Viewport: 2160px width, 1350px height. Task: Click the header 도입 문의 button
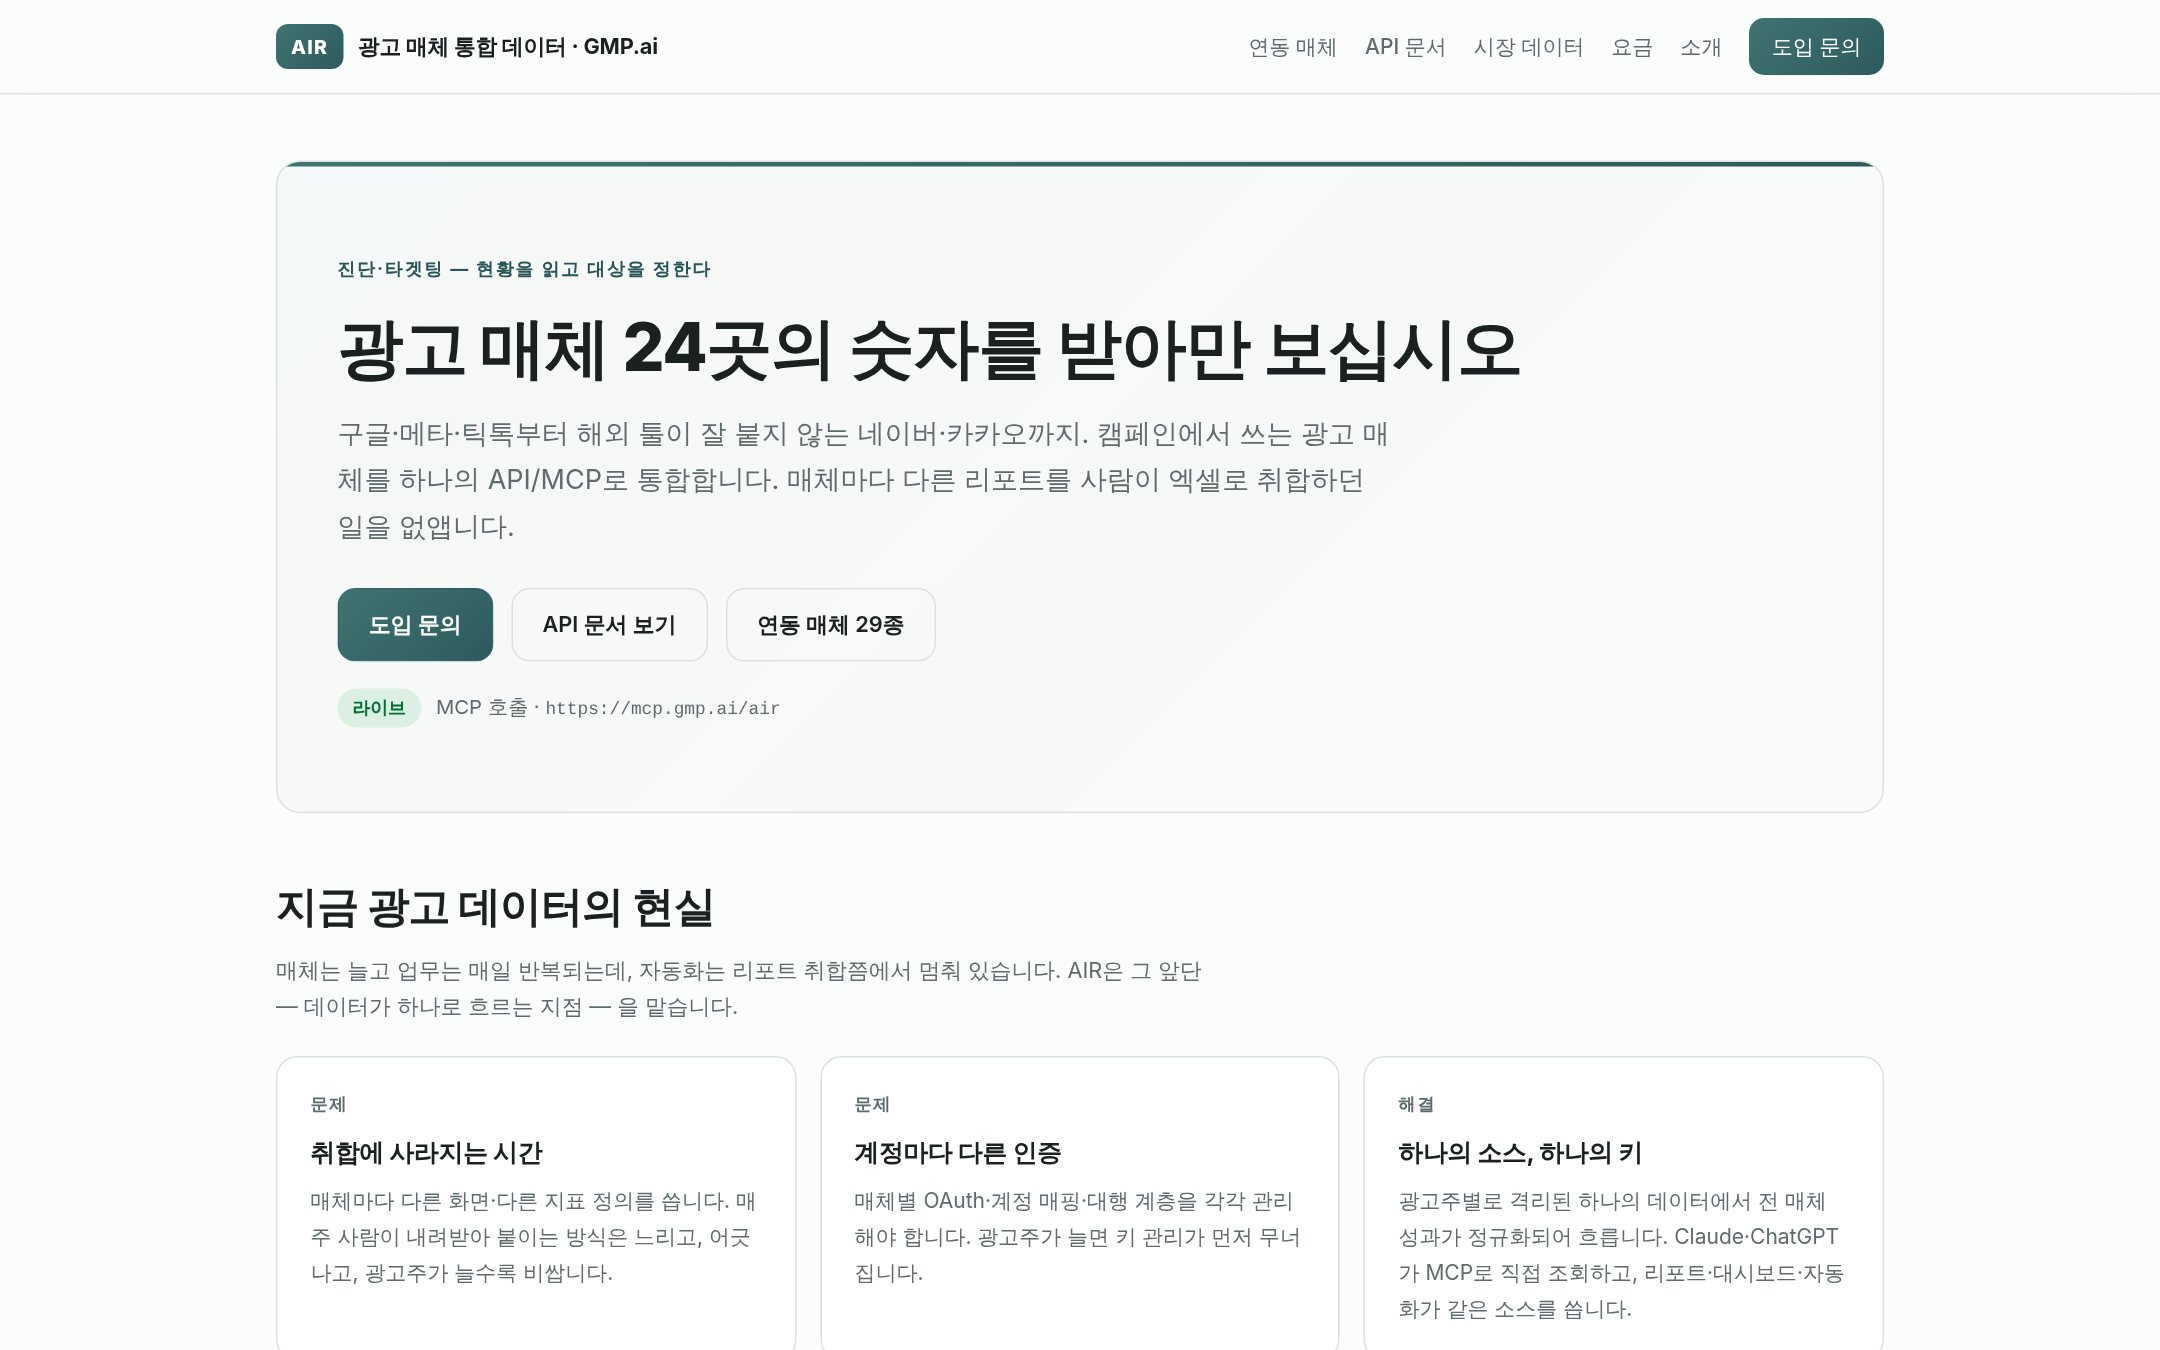(1815, 47)
